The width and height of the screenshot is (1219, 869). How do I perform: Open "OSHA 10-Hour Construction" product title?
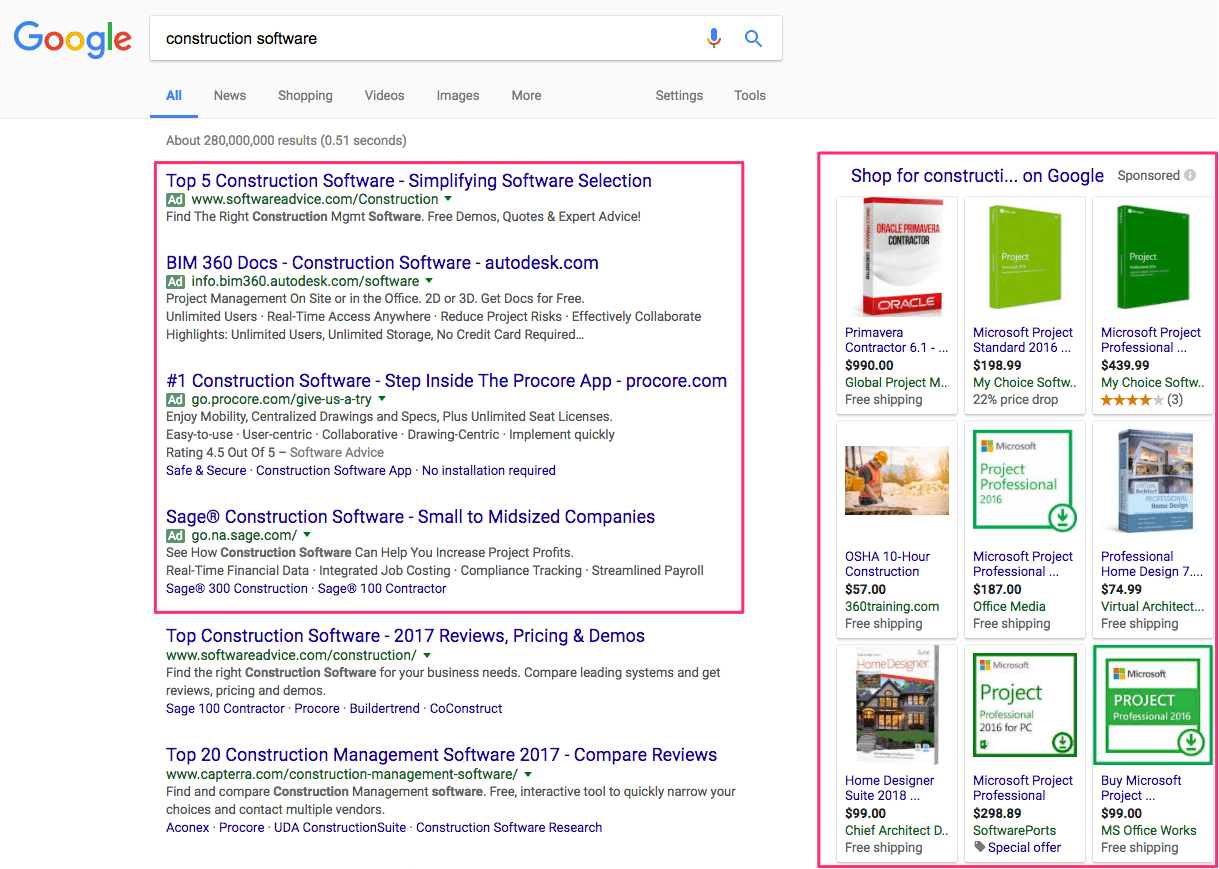point(888,564)
